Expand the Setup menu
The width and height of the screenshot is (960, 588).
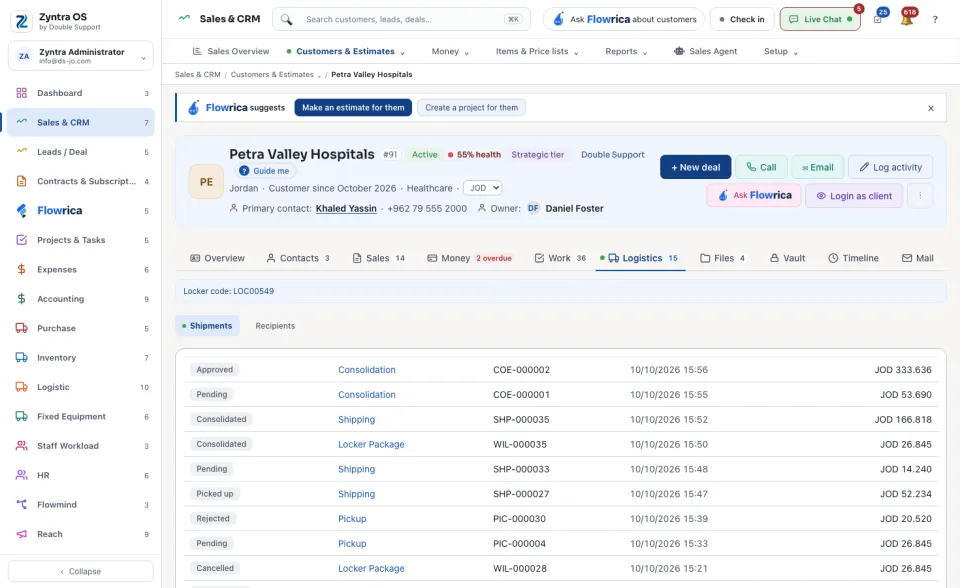click(x=781, y=51)
